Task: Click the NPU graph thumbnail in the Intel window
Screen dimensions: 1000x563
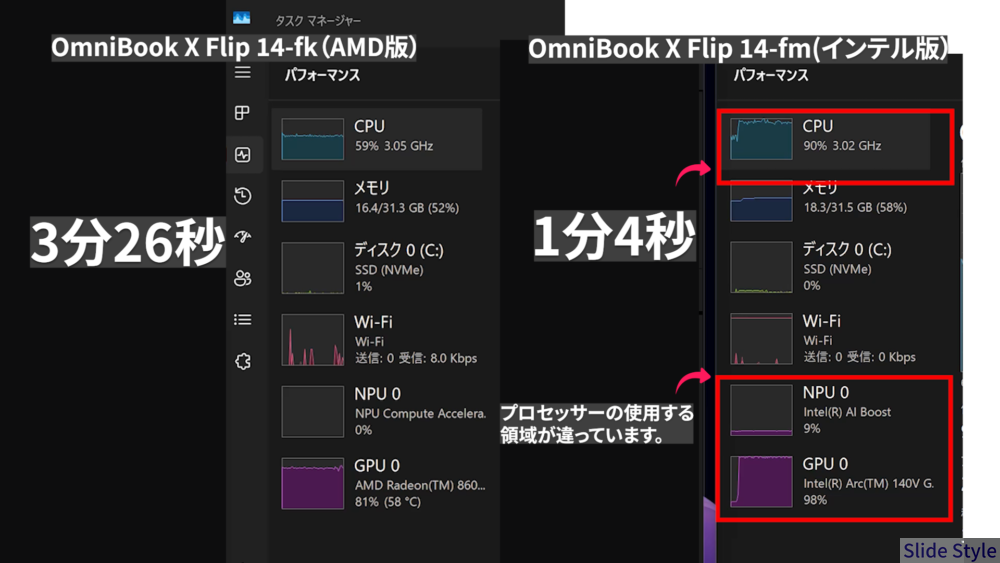Action: click(761, 410)
